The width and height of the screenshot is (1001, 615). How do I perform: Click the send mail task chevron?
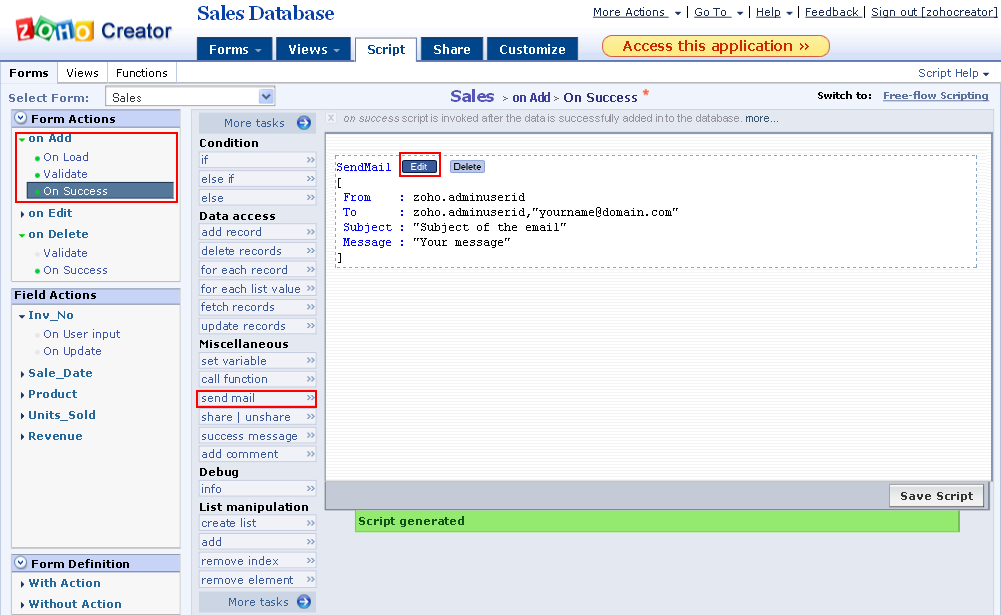pos(310,398)
